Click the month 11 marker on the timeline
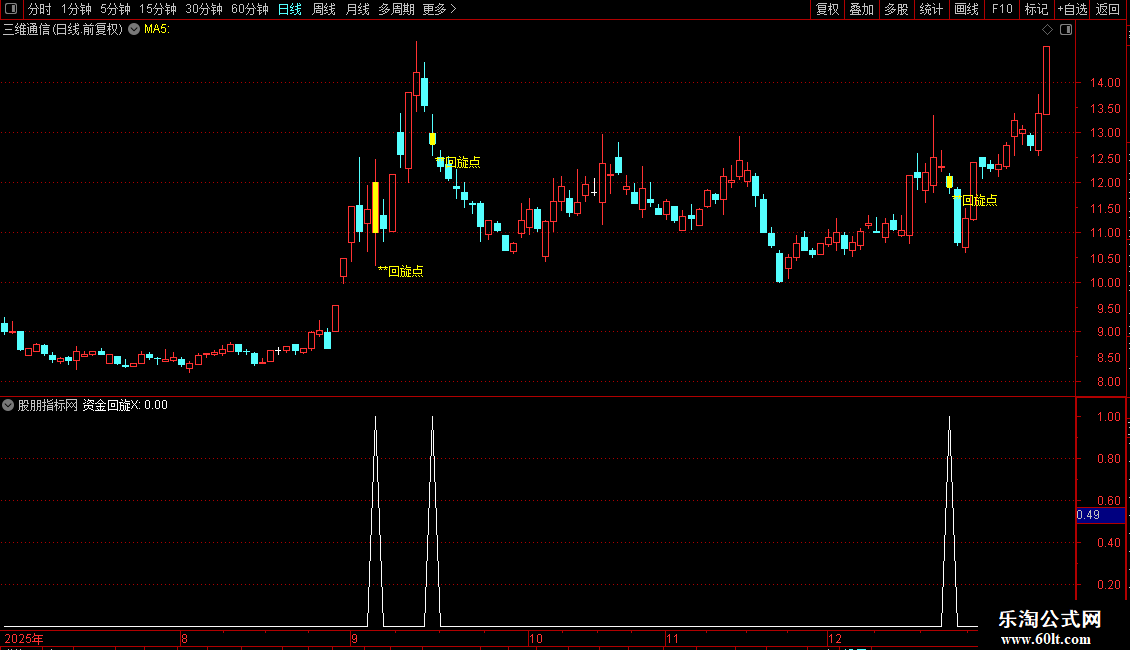1130x650 pixels. pos(672,638)
